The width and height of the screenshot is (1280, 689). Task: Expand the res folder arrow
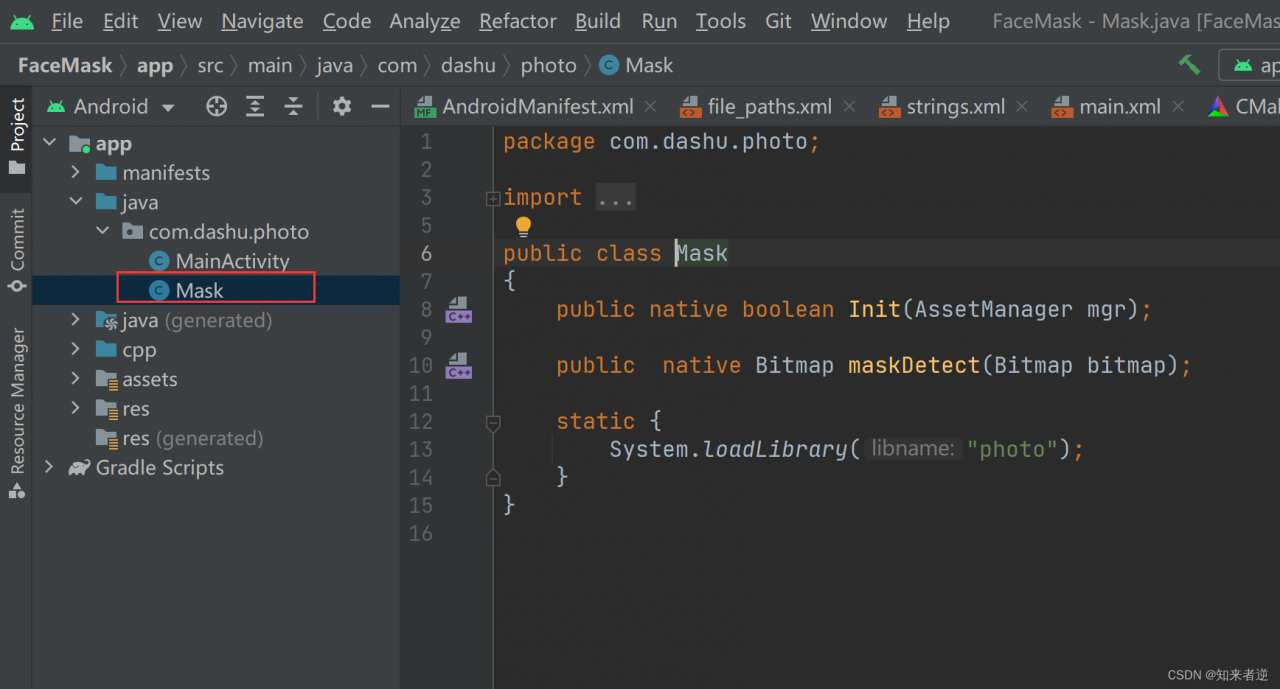[x=76, y=408]
